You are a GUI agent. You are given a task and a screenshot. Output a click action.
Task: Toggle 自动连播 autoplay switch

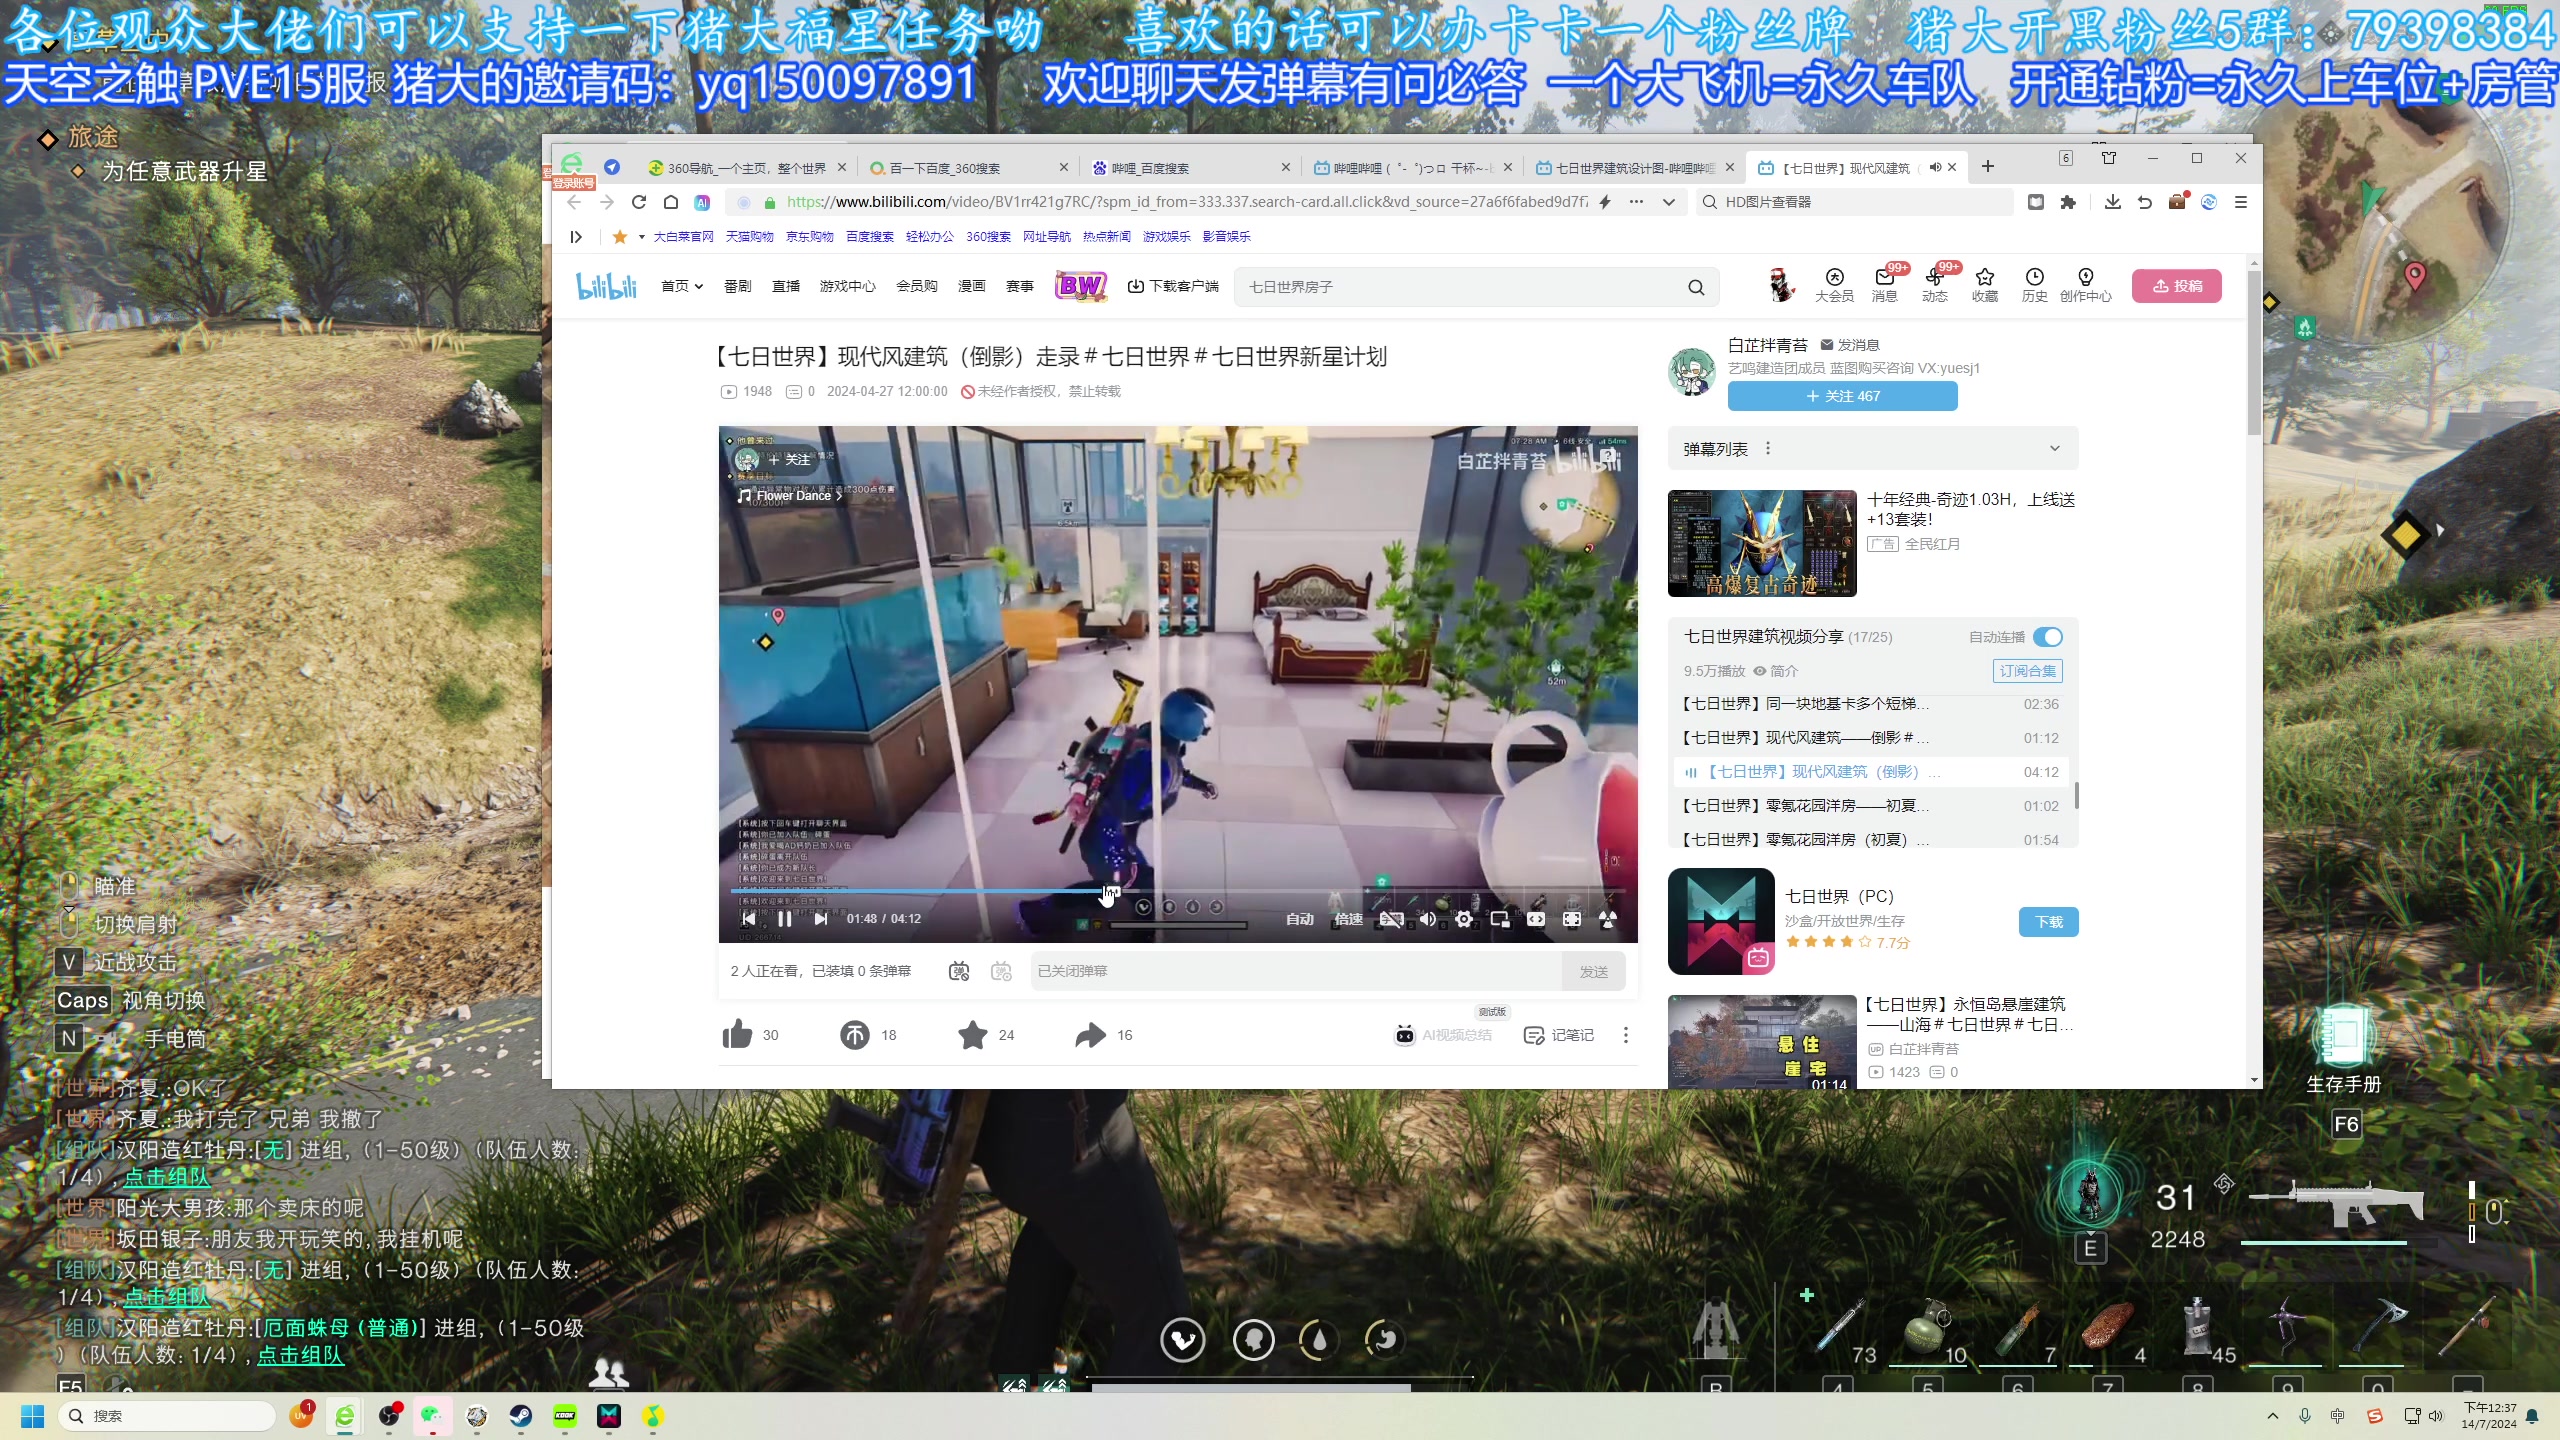[2047, 637]
